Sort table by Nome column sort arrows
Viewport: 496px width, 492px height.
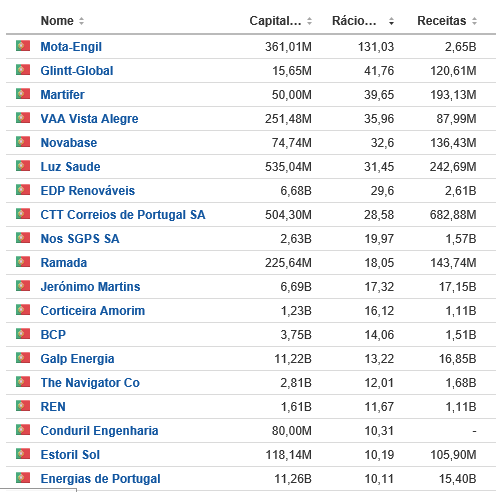point(81,21)
